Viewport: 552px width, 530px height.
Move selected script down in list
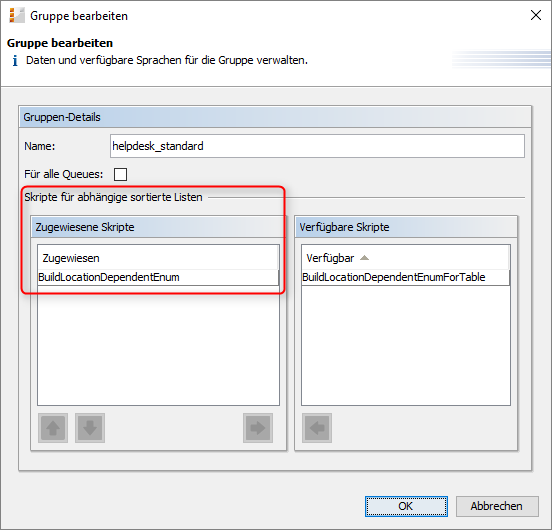90,428
